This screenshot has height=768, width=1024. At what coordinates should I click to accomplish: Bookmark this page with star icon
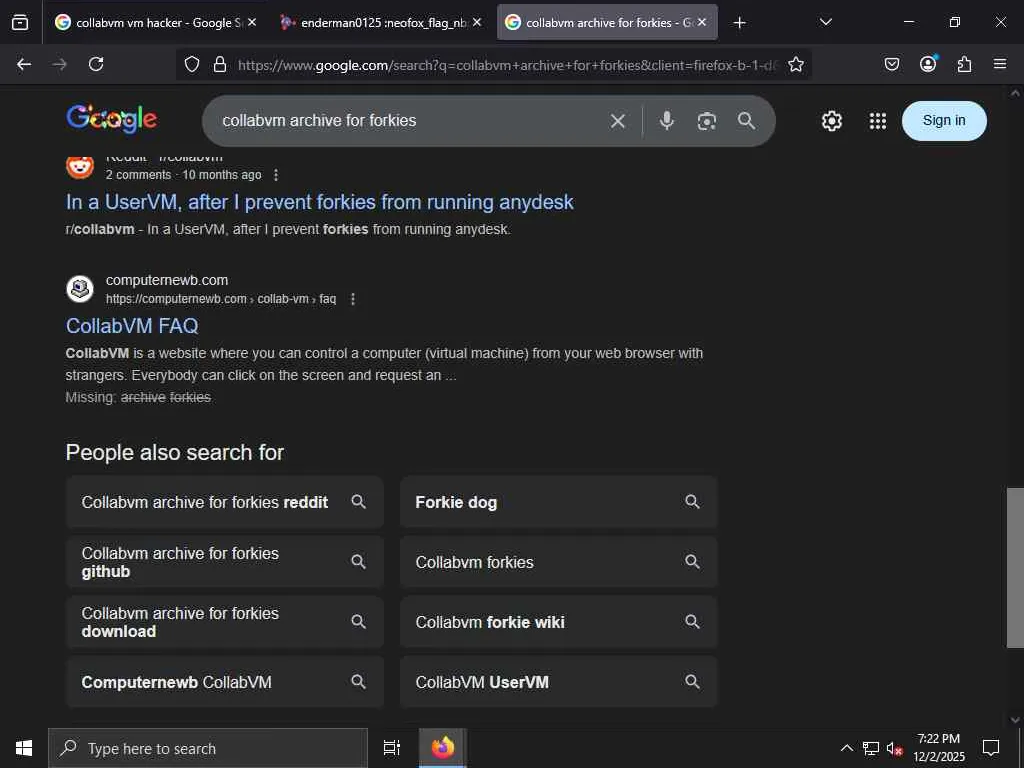coord(795,64)
